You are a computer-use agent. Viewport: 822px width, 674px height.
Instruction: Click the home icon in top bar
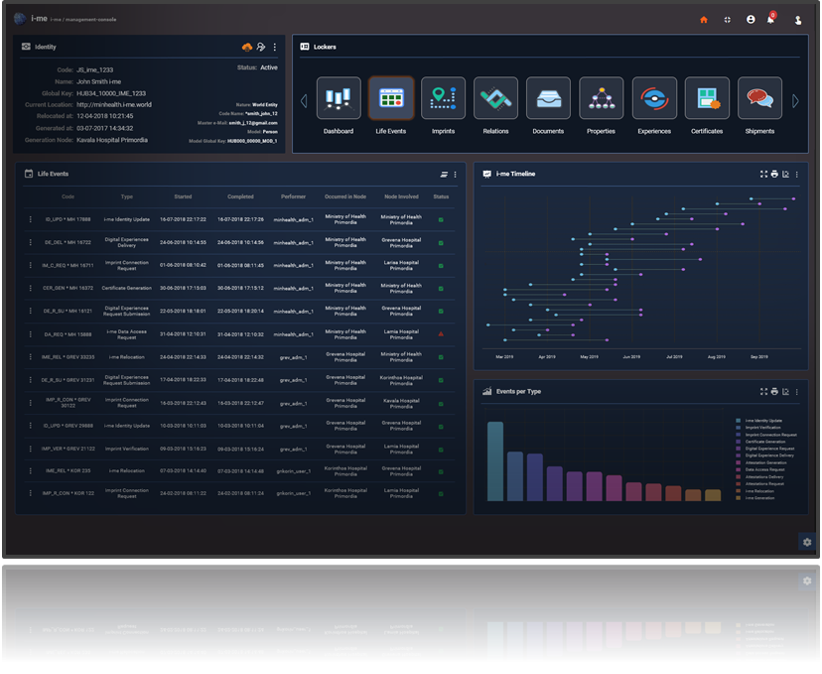point(703,19)
